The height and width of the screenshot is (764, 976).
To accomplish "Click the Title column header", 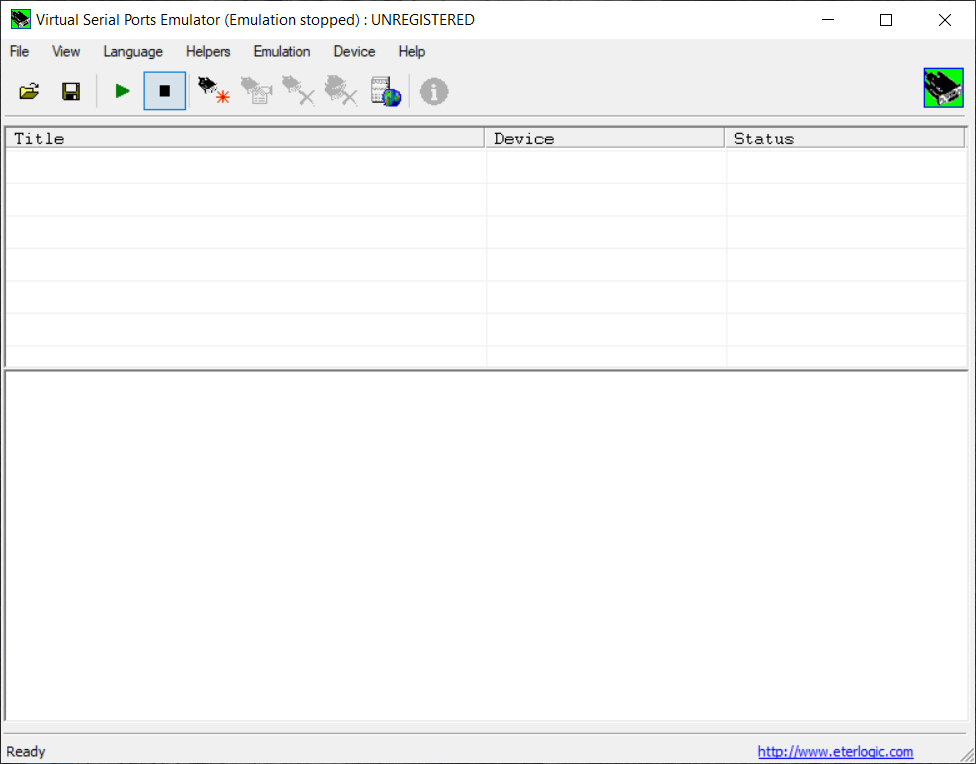I will coord(245,138).
